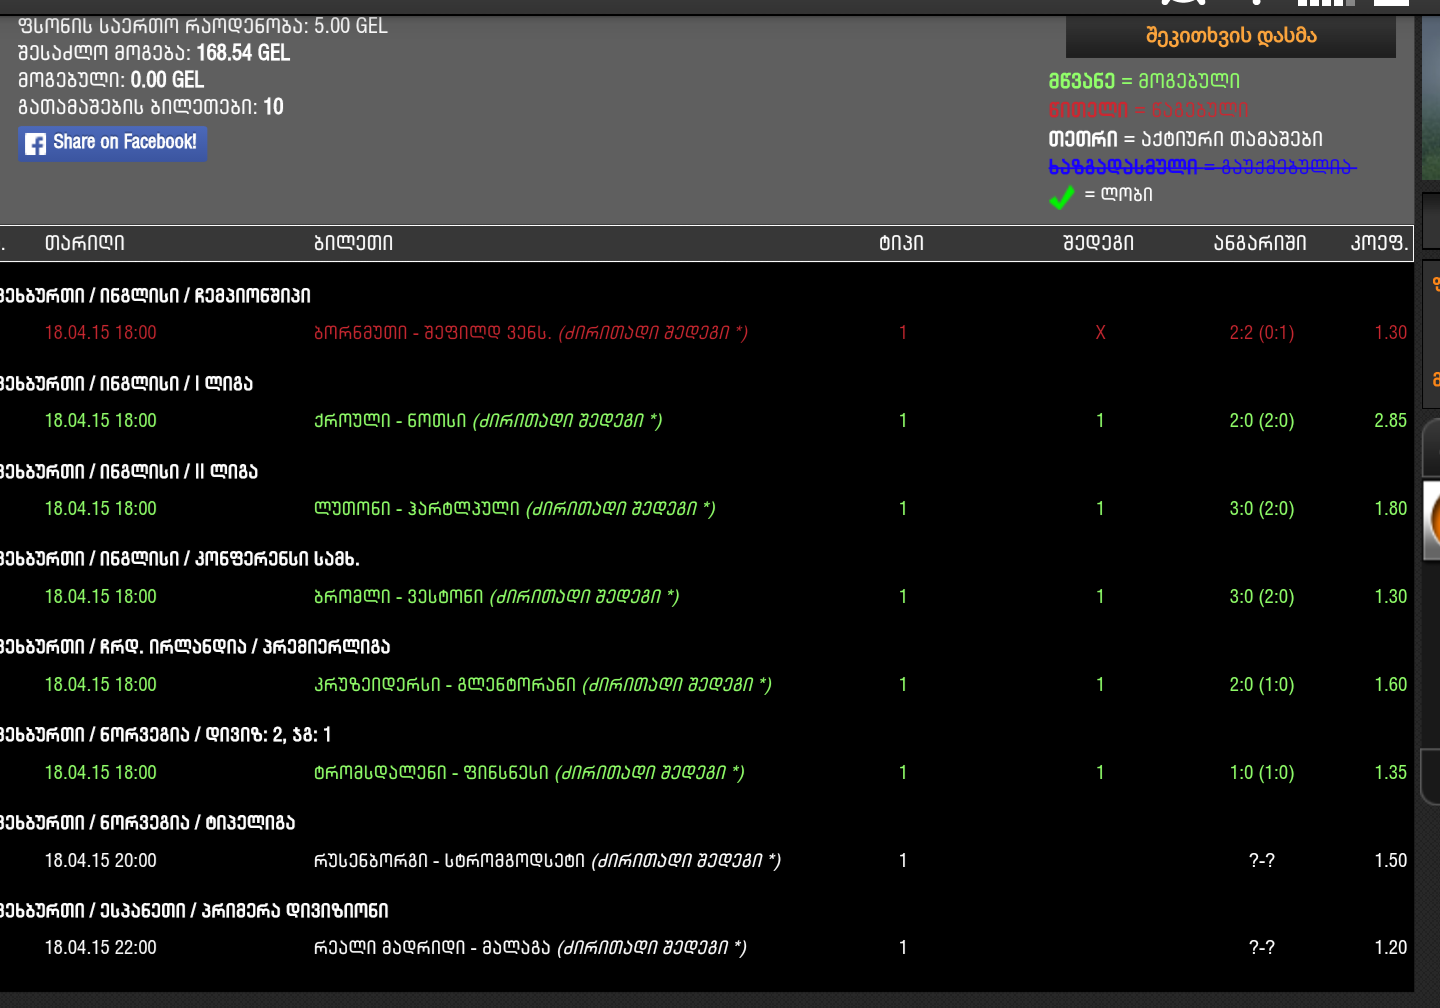Click the 3:0 (2:0) score for ლუთონი

click(x=1262, y=509)
